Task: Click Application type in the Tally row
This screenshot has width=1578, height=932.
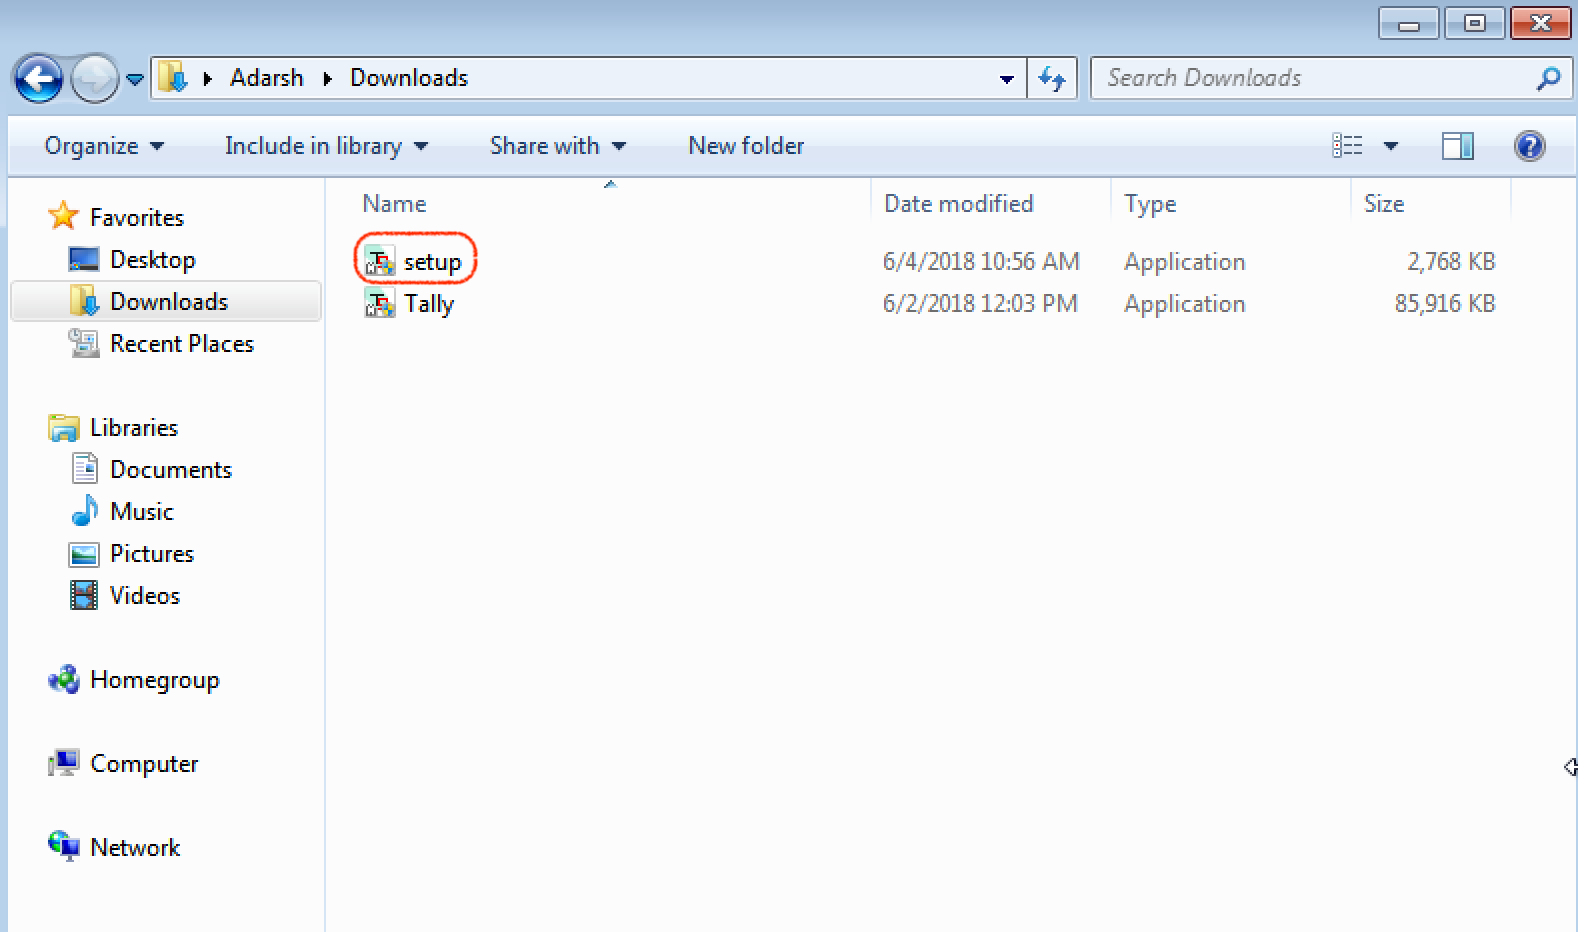Action: 1185,304
